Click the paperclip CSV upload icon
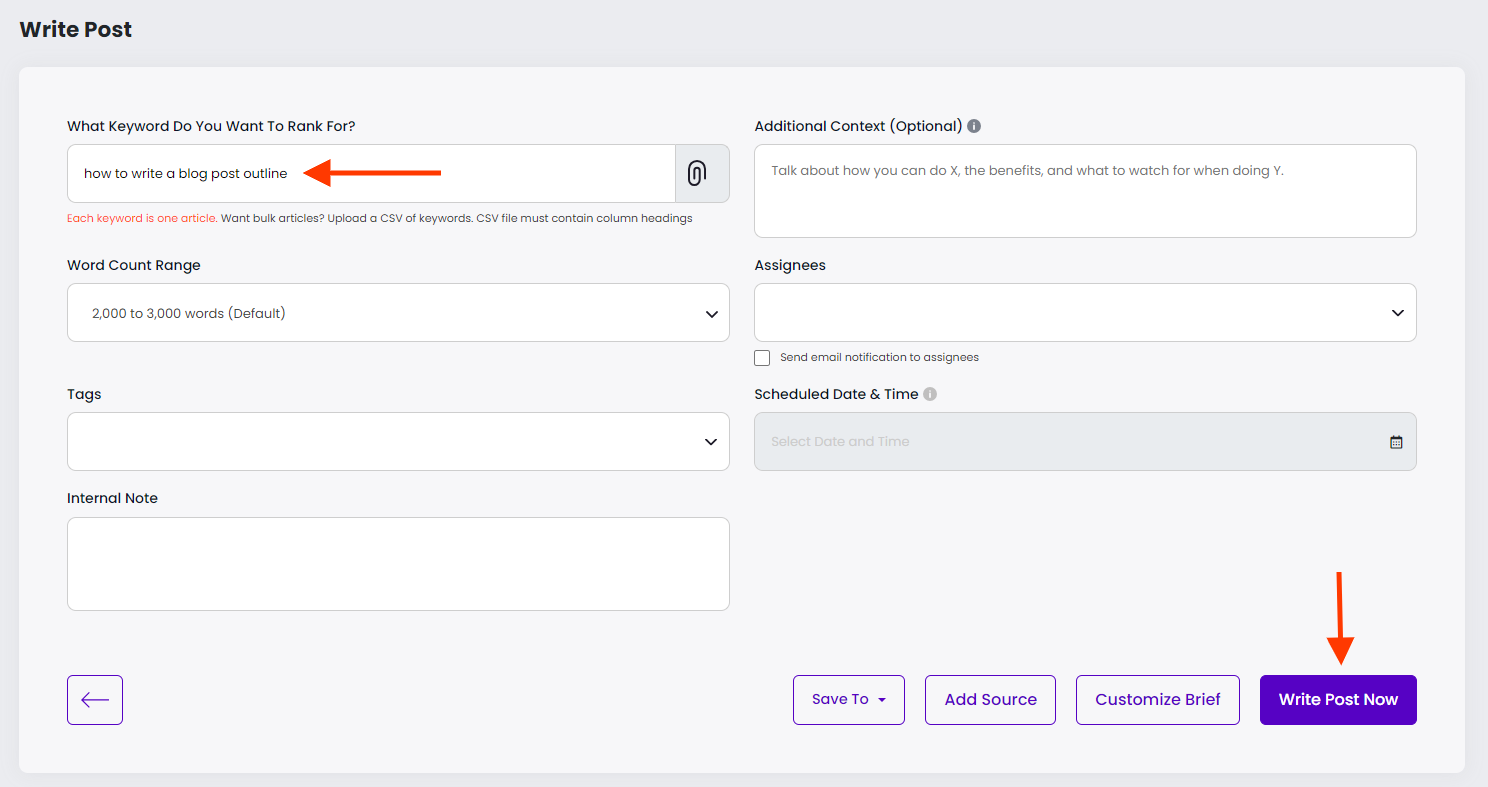The height and width of the screenshot is (787, 1488). pos(697,173)
